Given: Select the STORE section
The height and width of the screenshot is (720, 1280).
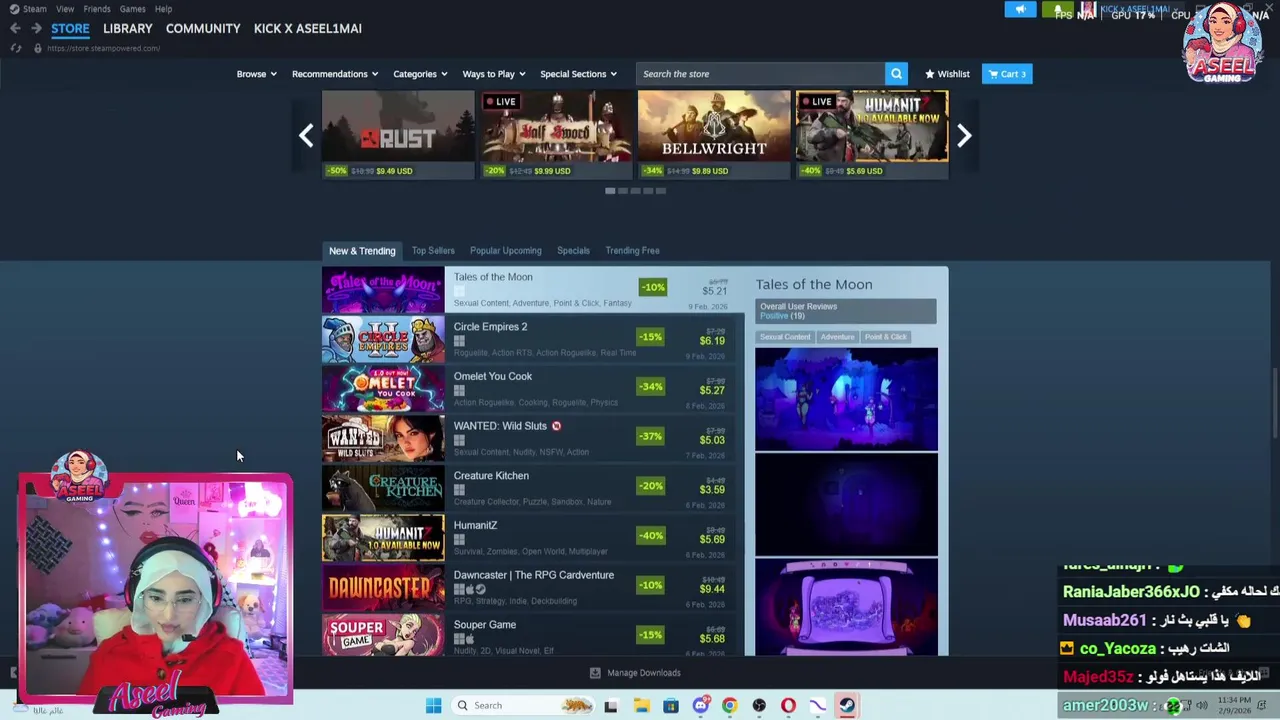Looking at the screenshot, I should (x=70, y=28).
